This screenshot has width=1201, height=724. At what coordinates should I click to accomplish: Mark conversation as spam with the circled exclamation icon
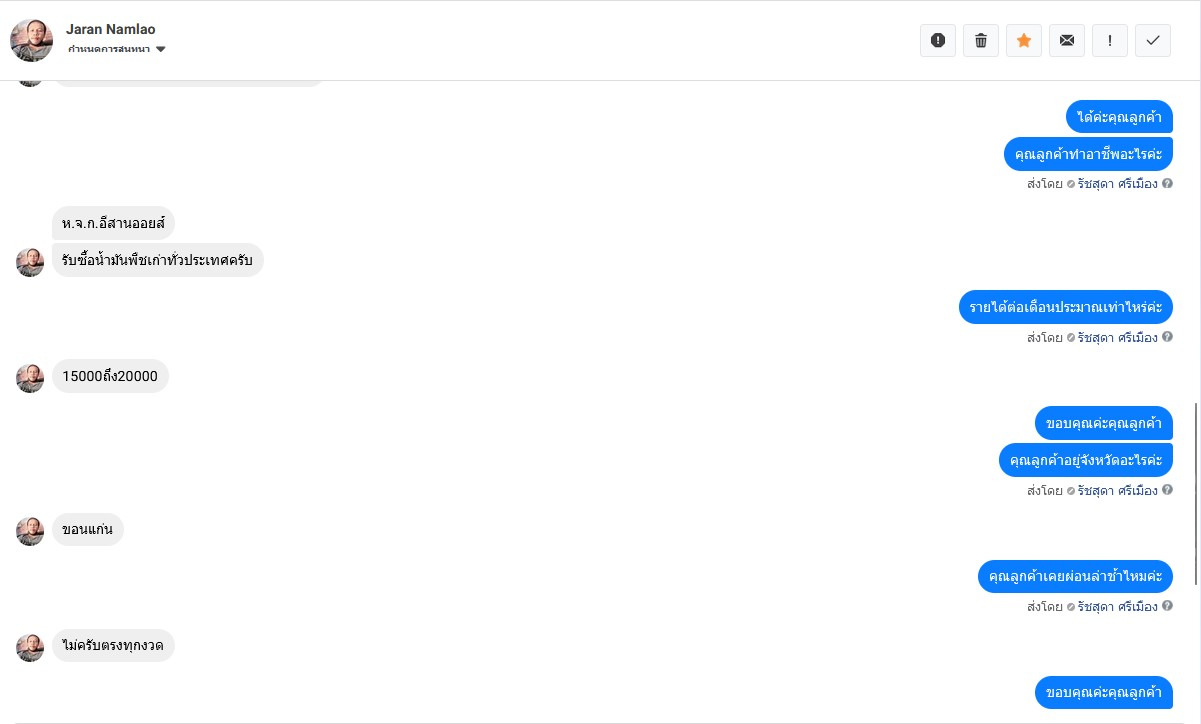pyautogui.click(x=938, y=40)
